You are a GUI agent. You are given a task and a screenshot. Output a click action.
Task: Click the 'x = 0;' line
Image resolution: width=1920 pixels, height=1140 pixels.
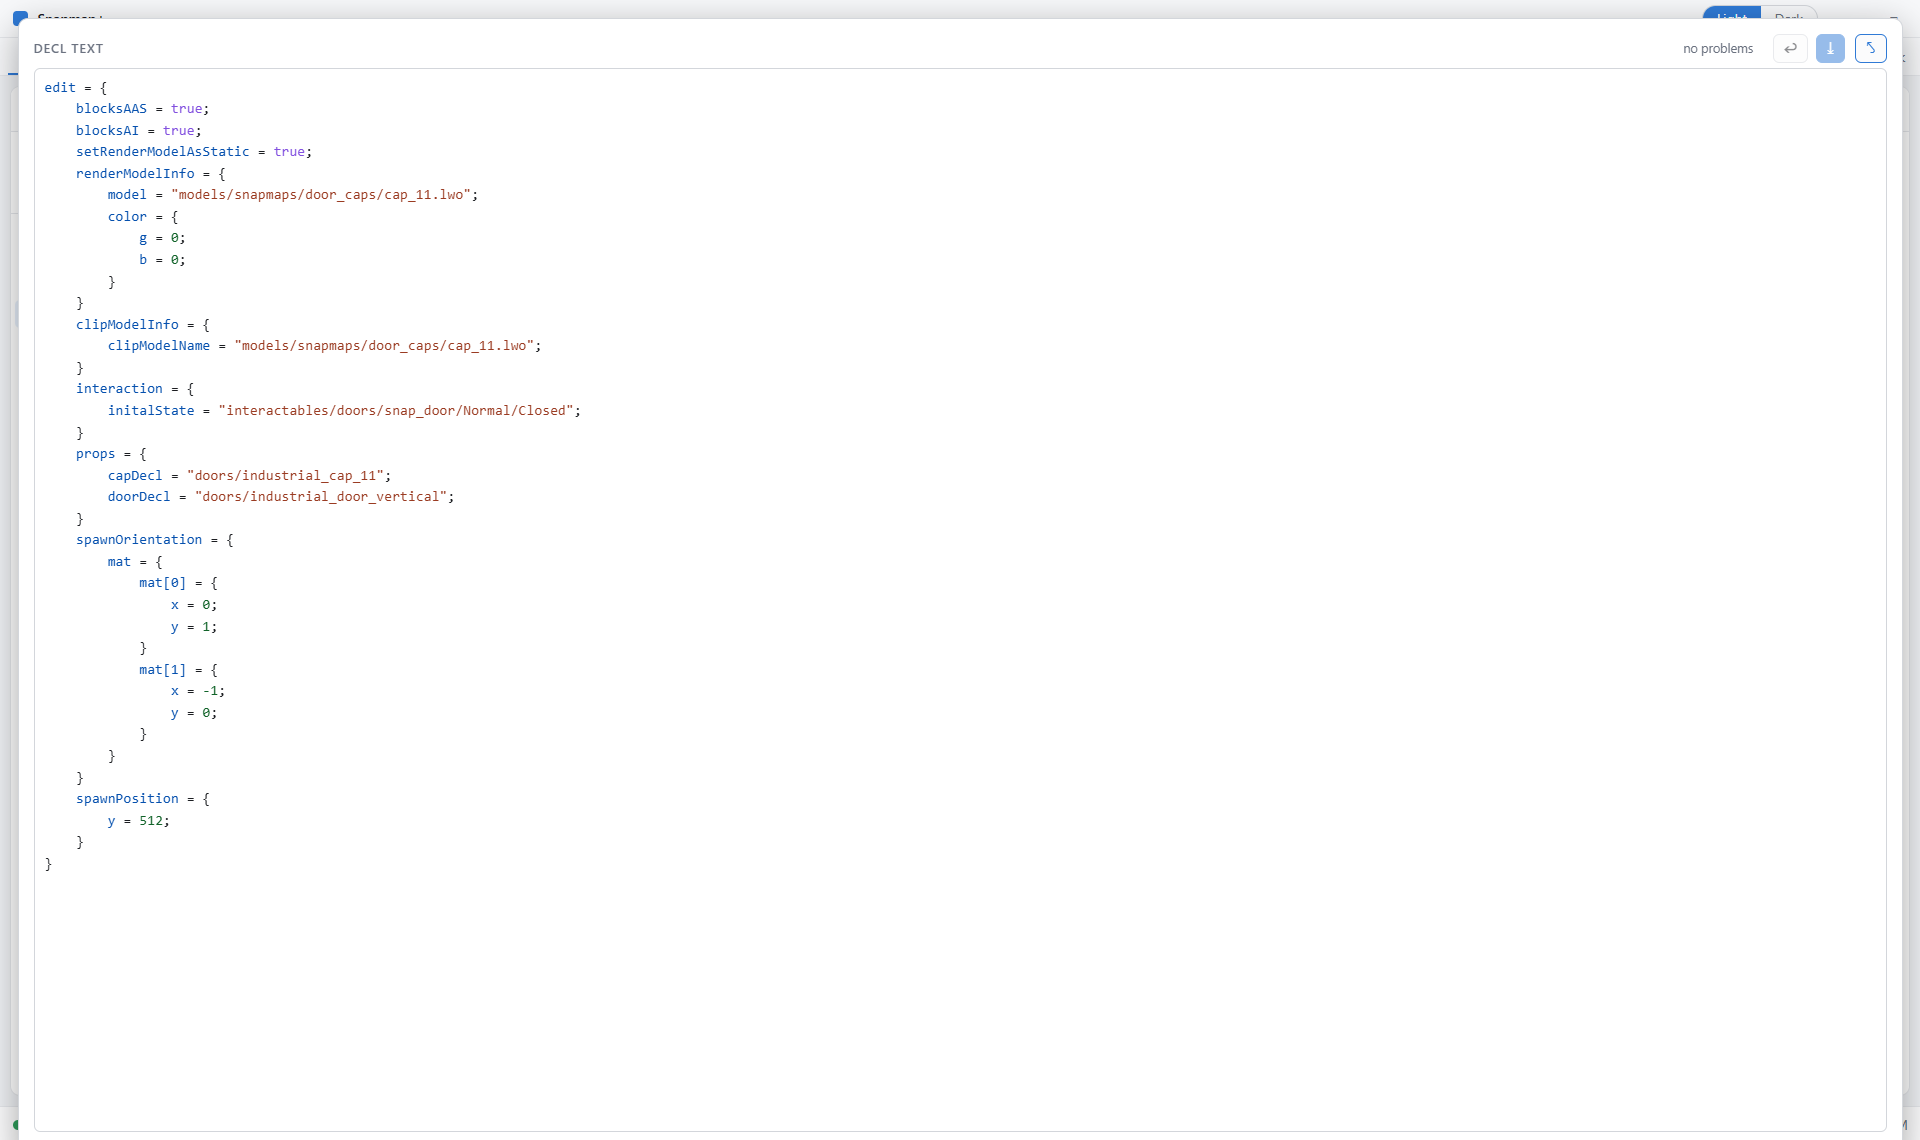(x=193, y=605)
